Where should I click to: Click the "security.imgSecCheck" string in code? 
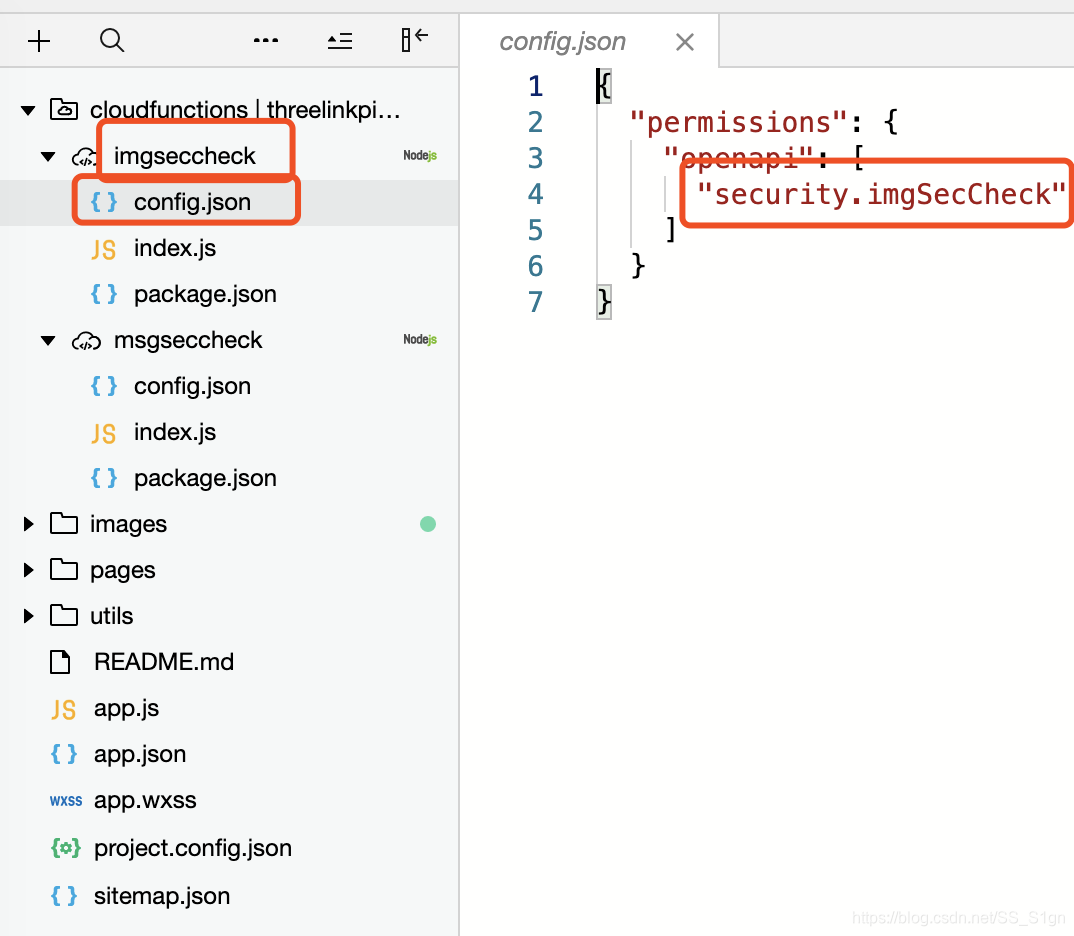[x=882, y=194]
